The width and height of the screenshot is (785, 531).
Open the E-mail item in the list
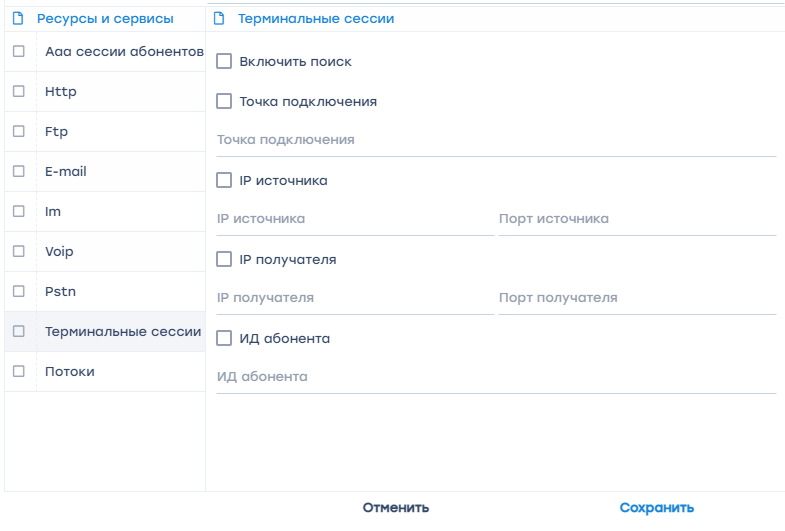pyautogui.click(x=66, y=172)
